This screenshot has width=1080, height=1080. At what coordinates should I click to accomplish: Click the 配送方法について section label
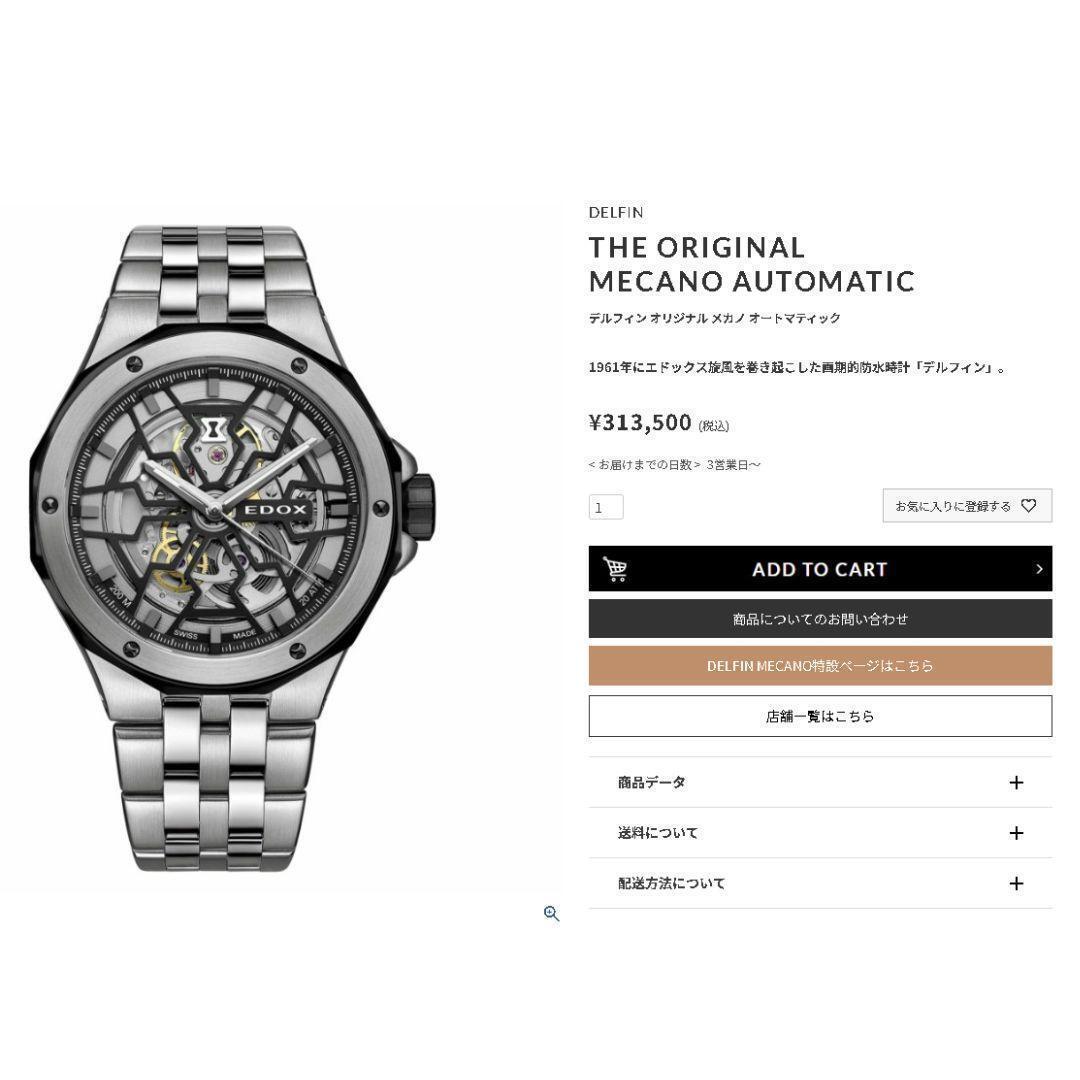pos(672,883)
